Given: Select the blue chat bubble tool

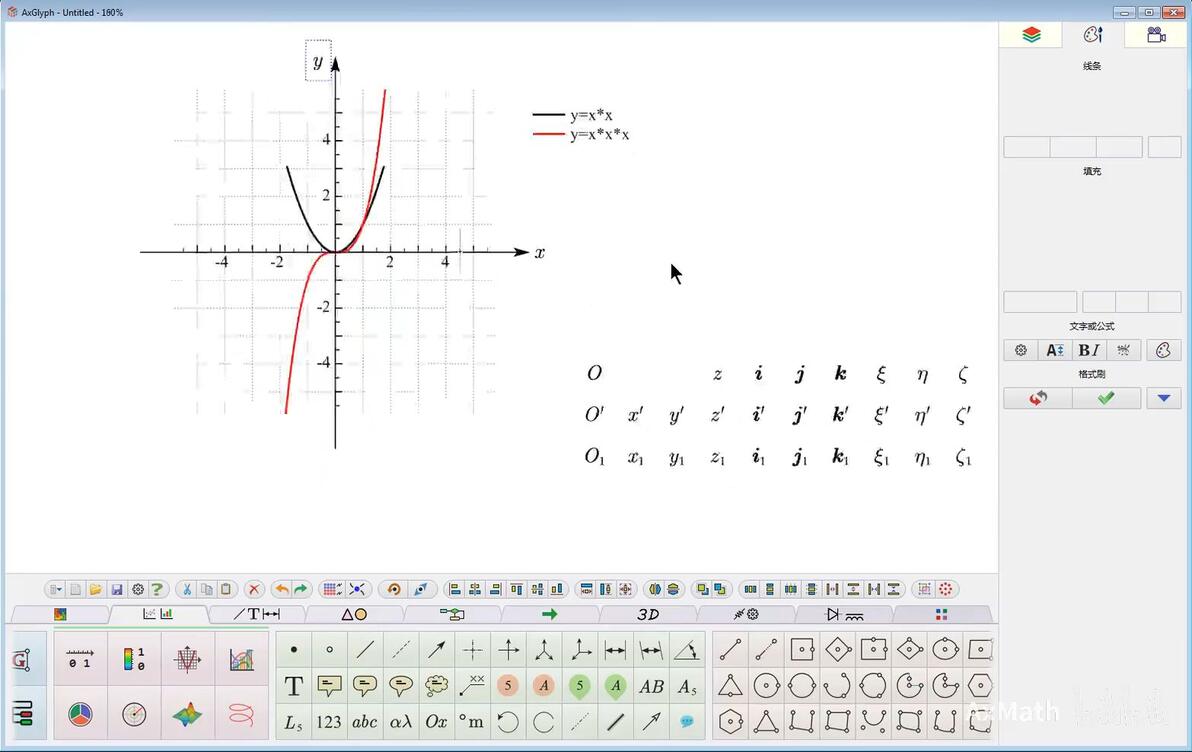Looking at the screenshot, I should [x=686, y=722].
